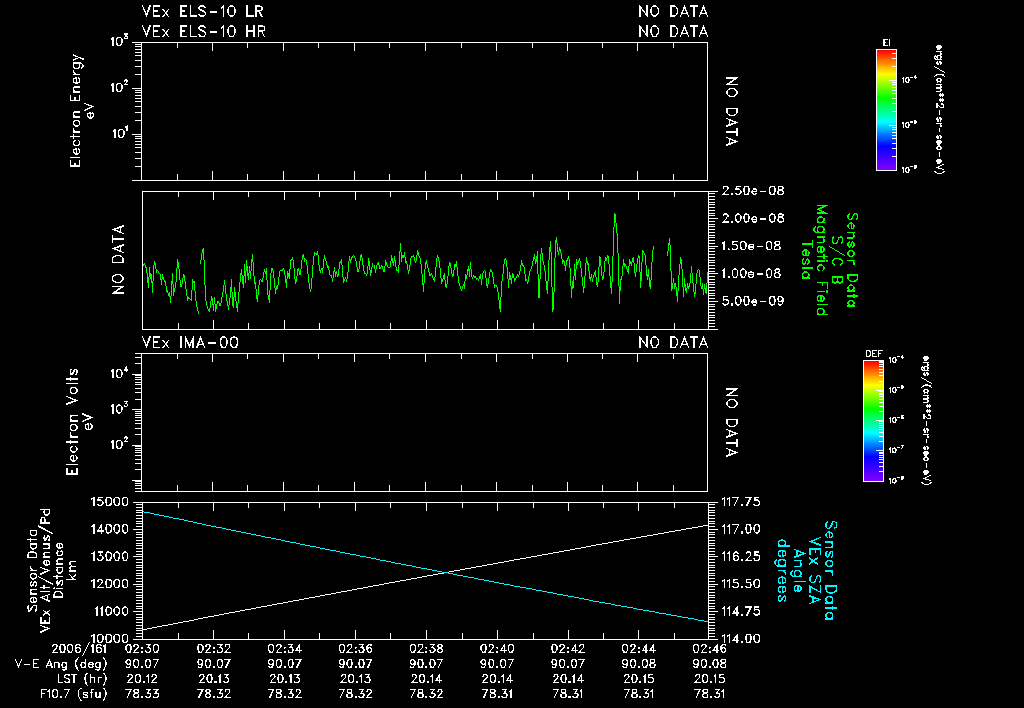
Task: Click the Electron Volts eV axis title
Action: 79,422
